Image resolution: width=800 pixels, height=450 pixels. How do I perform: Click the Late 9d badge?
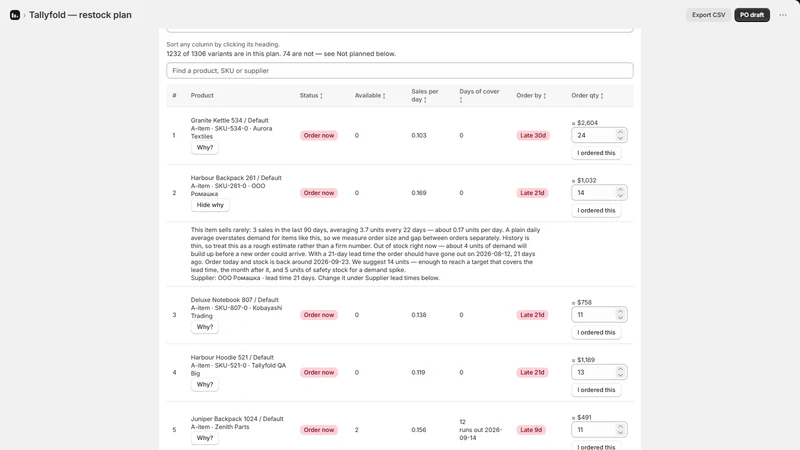[x=531, y=430]
